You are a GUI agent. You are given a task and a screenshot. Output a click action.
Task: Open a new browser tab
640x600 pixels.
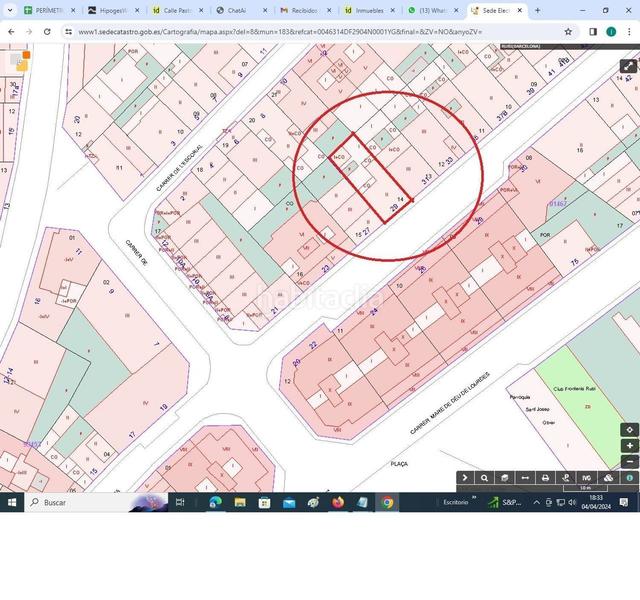coord(538,10)
